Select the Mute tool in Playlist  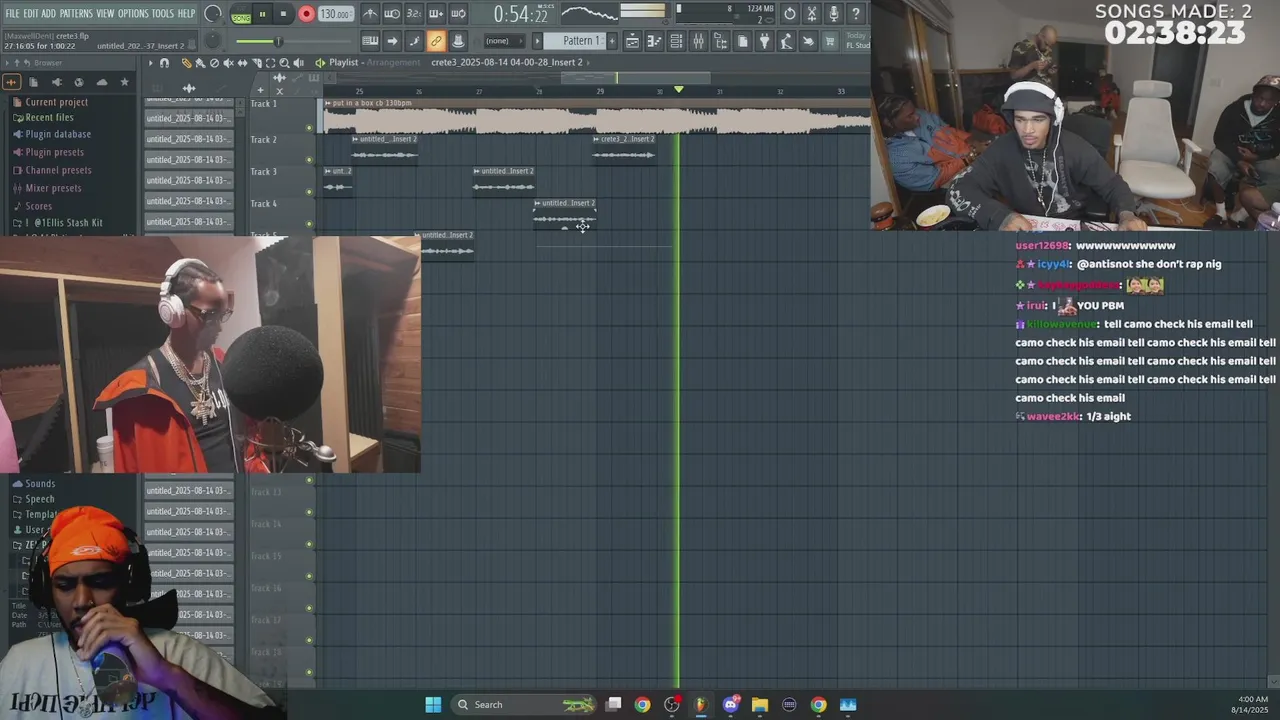(228, 63)
